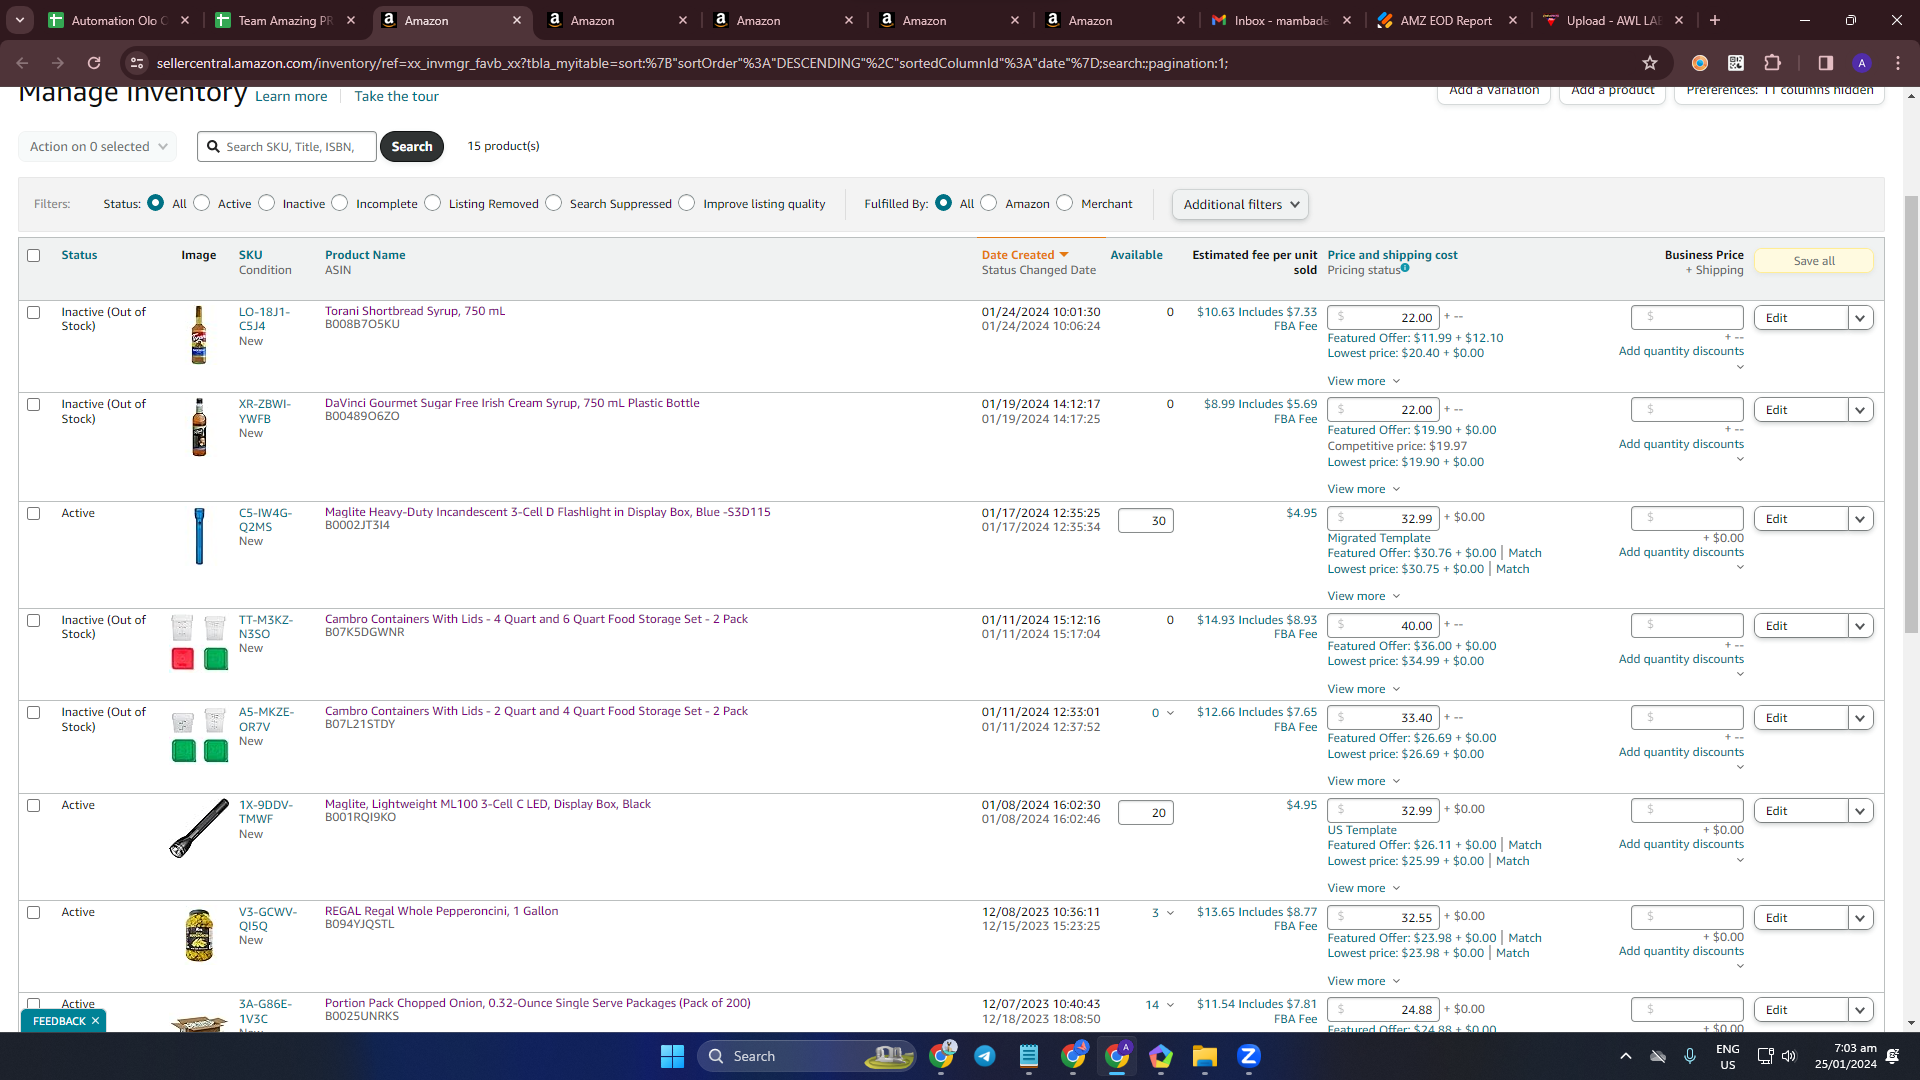Viewport: 1920px width, 1080px height.
Task: Switch to the AMZ EOD Report tab
Action: (1447, 20)
